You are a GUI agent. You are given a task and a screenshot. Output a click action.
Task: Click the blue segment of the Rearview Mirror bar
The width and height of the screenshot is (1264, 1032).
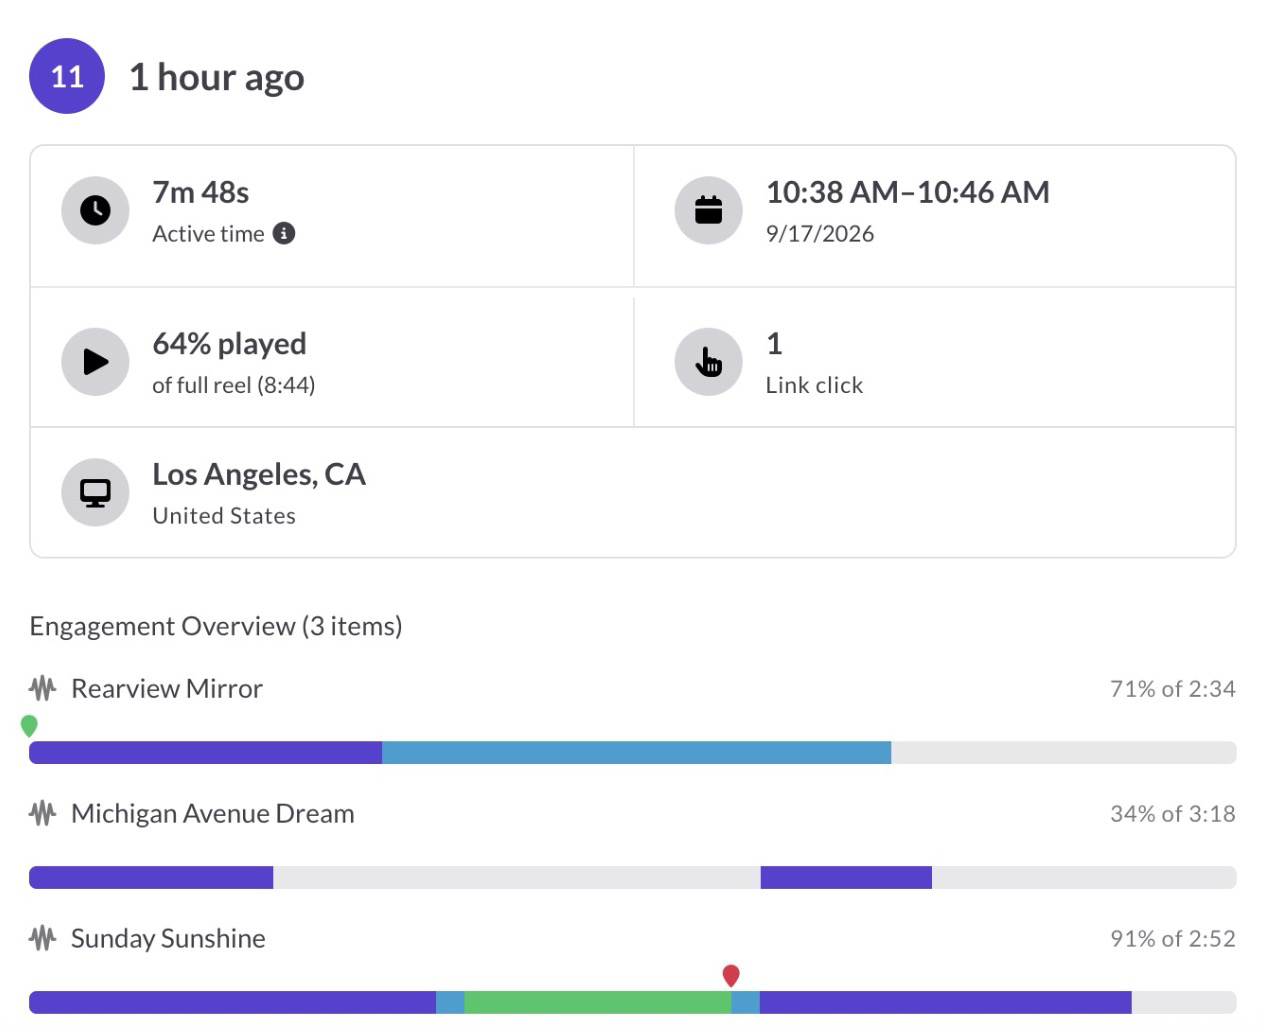(x=636, y=753)
